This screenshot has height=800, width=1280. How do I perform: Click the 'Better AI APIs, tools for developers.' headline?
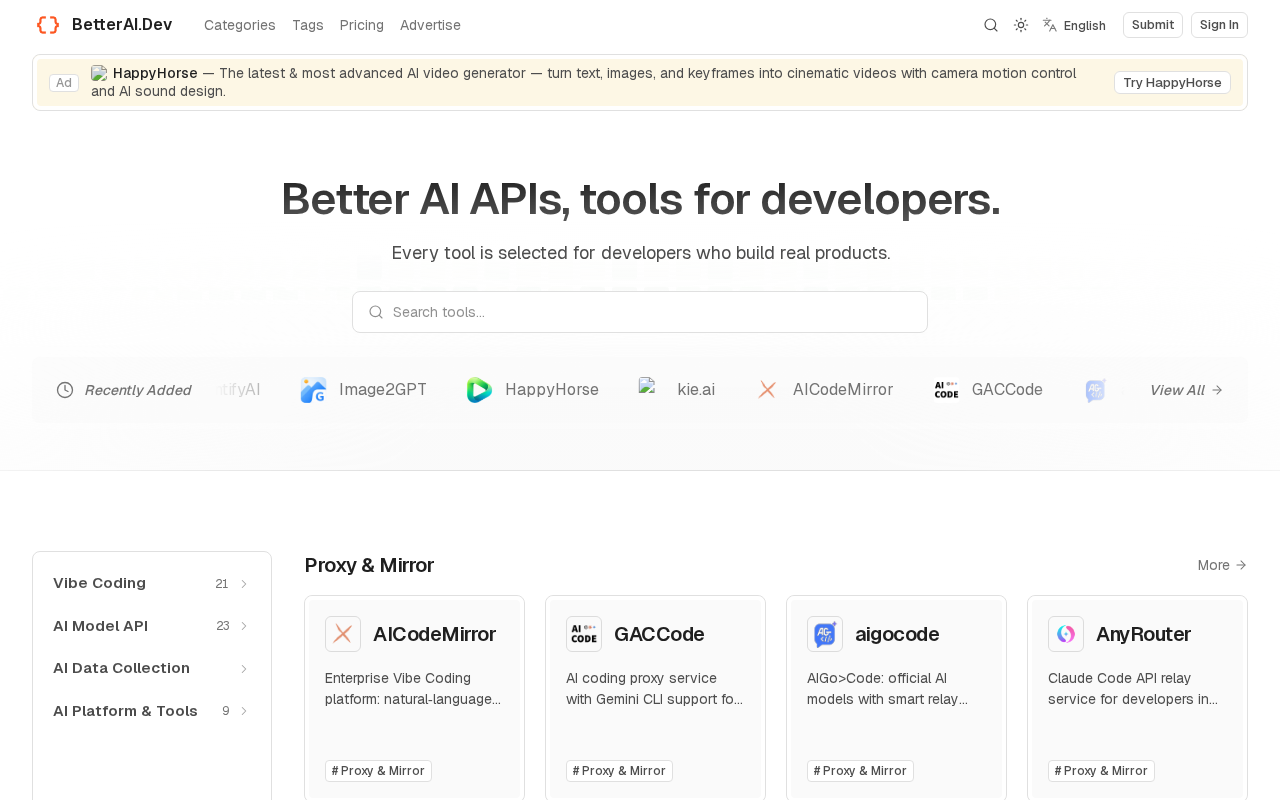(640, 199)
